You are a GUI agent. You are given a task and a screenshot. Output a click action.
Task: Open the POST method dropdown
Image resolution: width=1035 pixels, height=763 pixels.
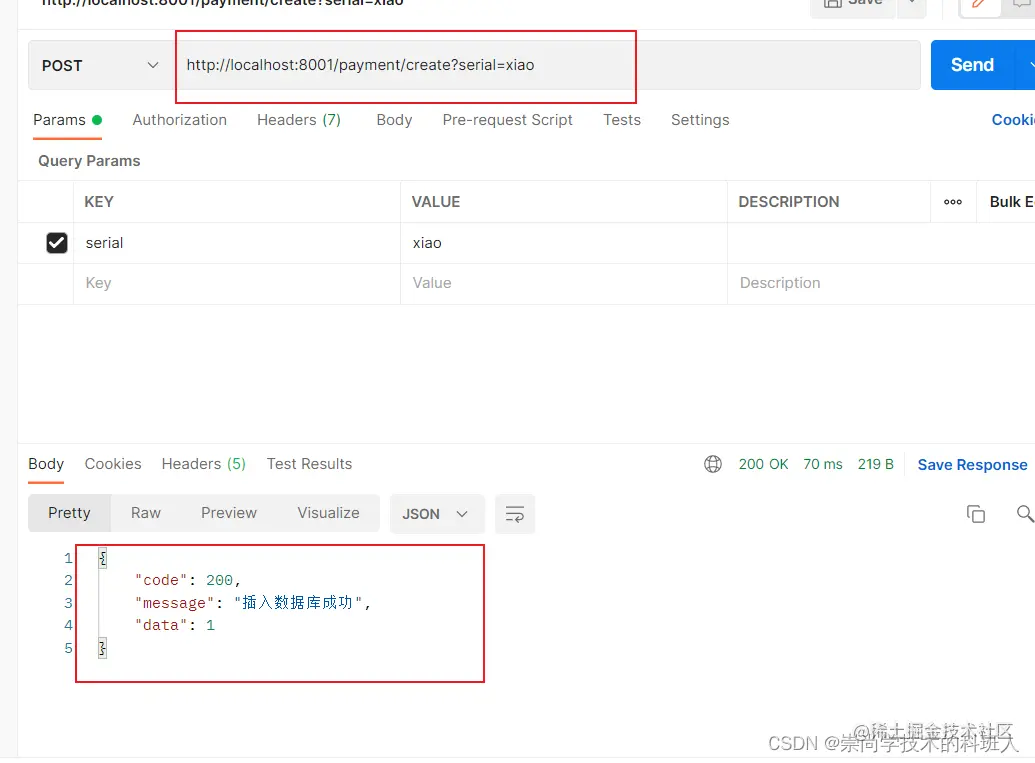click(x=100, y=65)
